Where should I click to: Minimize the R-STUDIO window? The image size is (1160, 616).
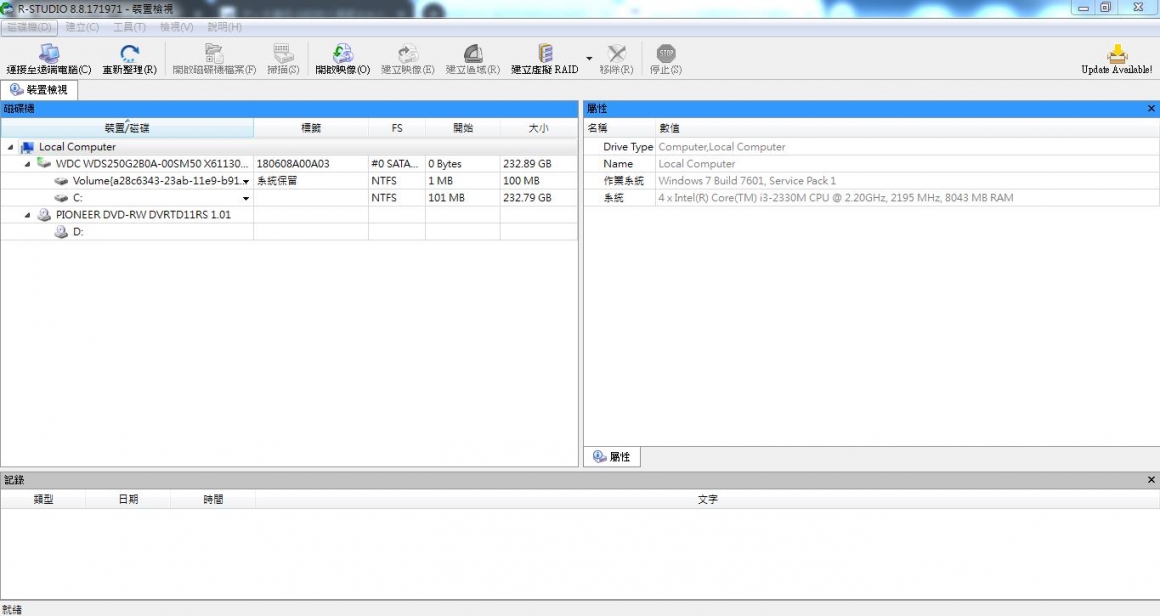tap(1083, 7)
